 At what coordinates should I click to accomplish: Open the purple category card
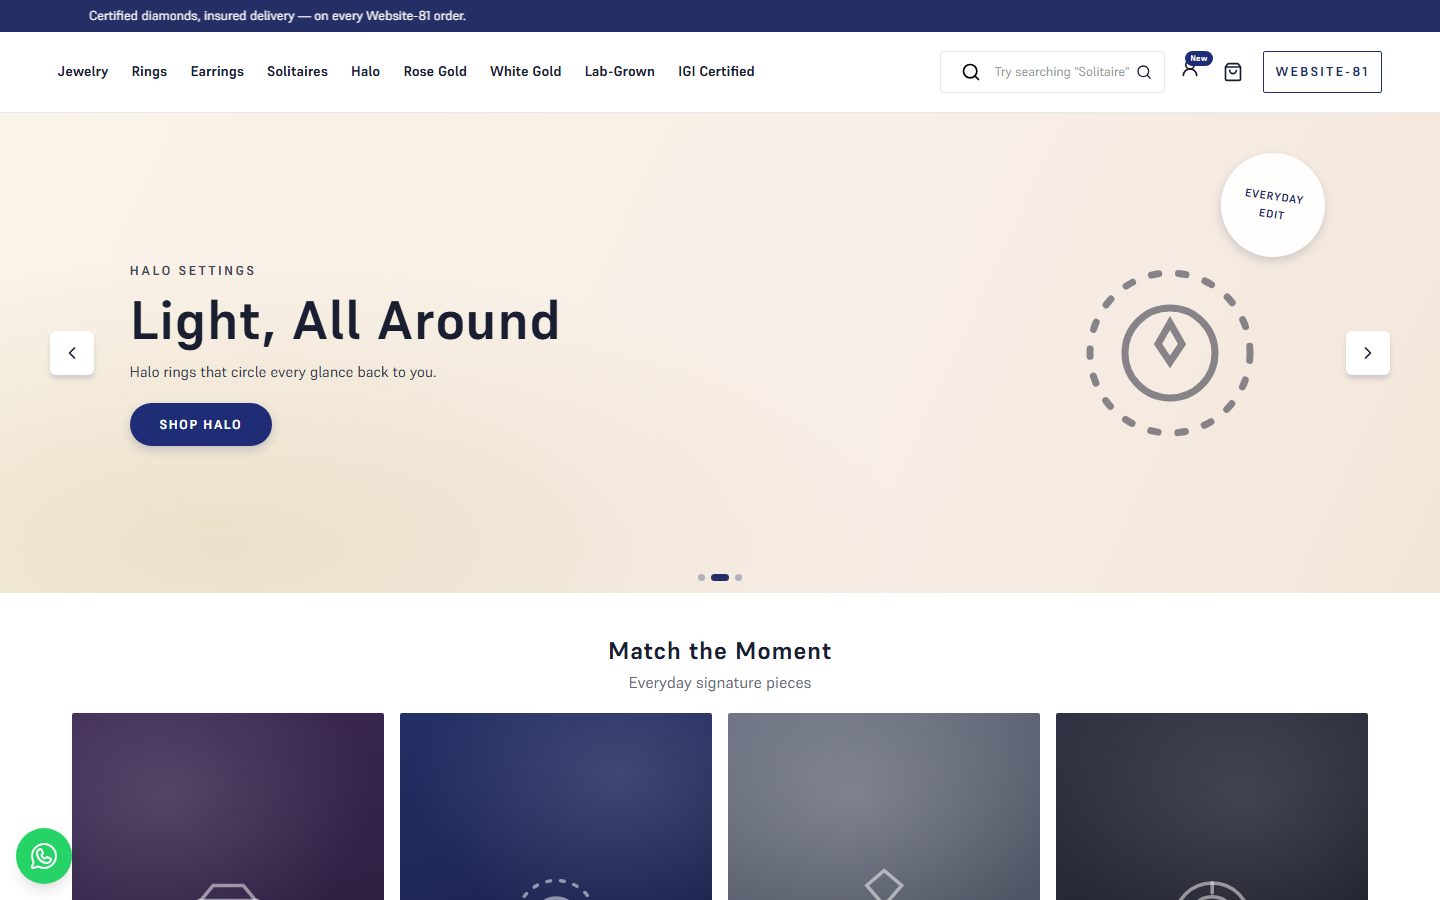pos(228,806)
